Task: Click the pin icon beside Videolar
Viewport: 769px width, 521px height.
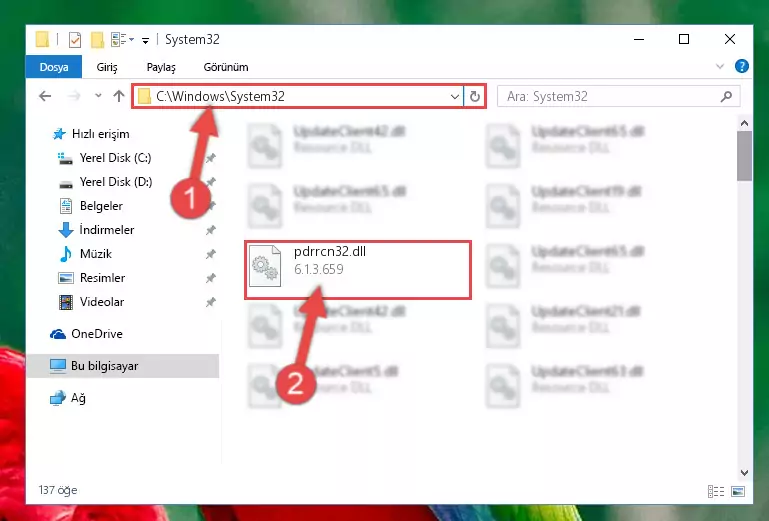Action: click(x=210, y=302)
